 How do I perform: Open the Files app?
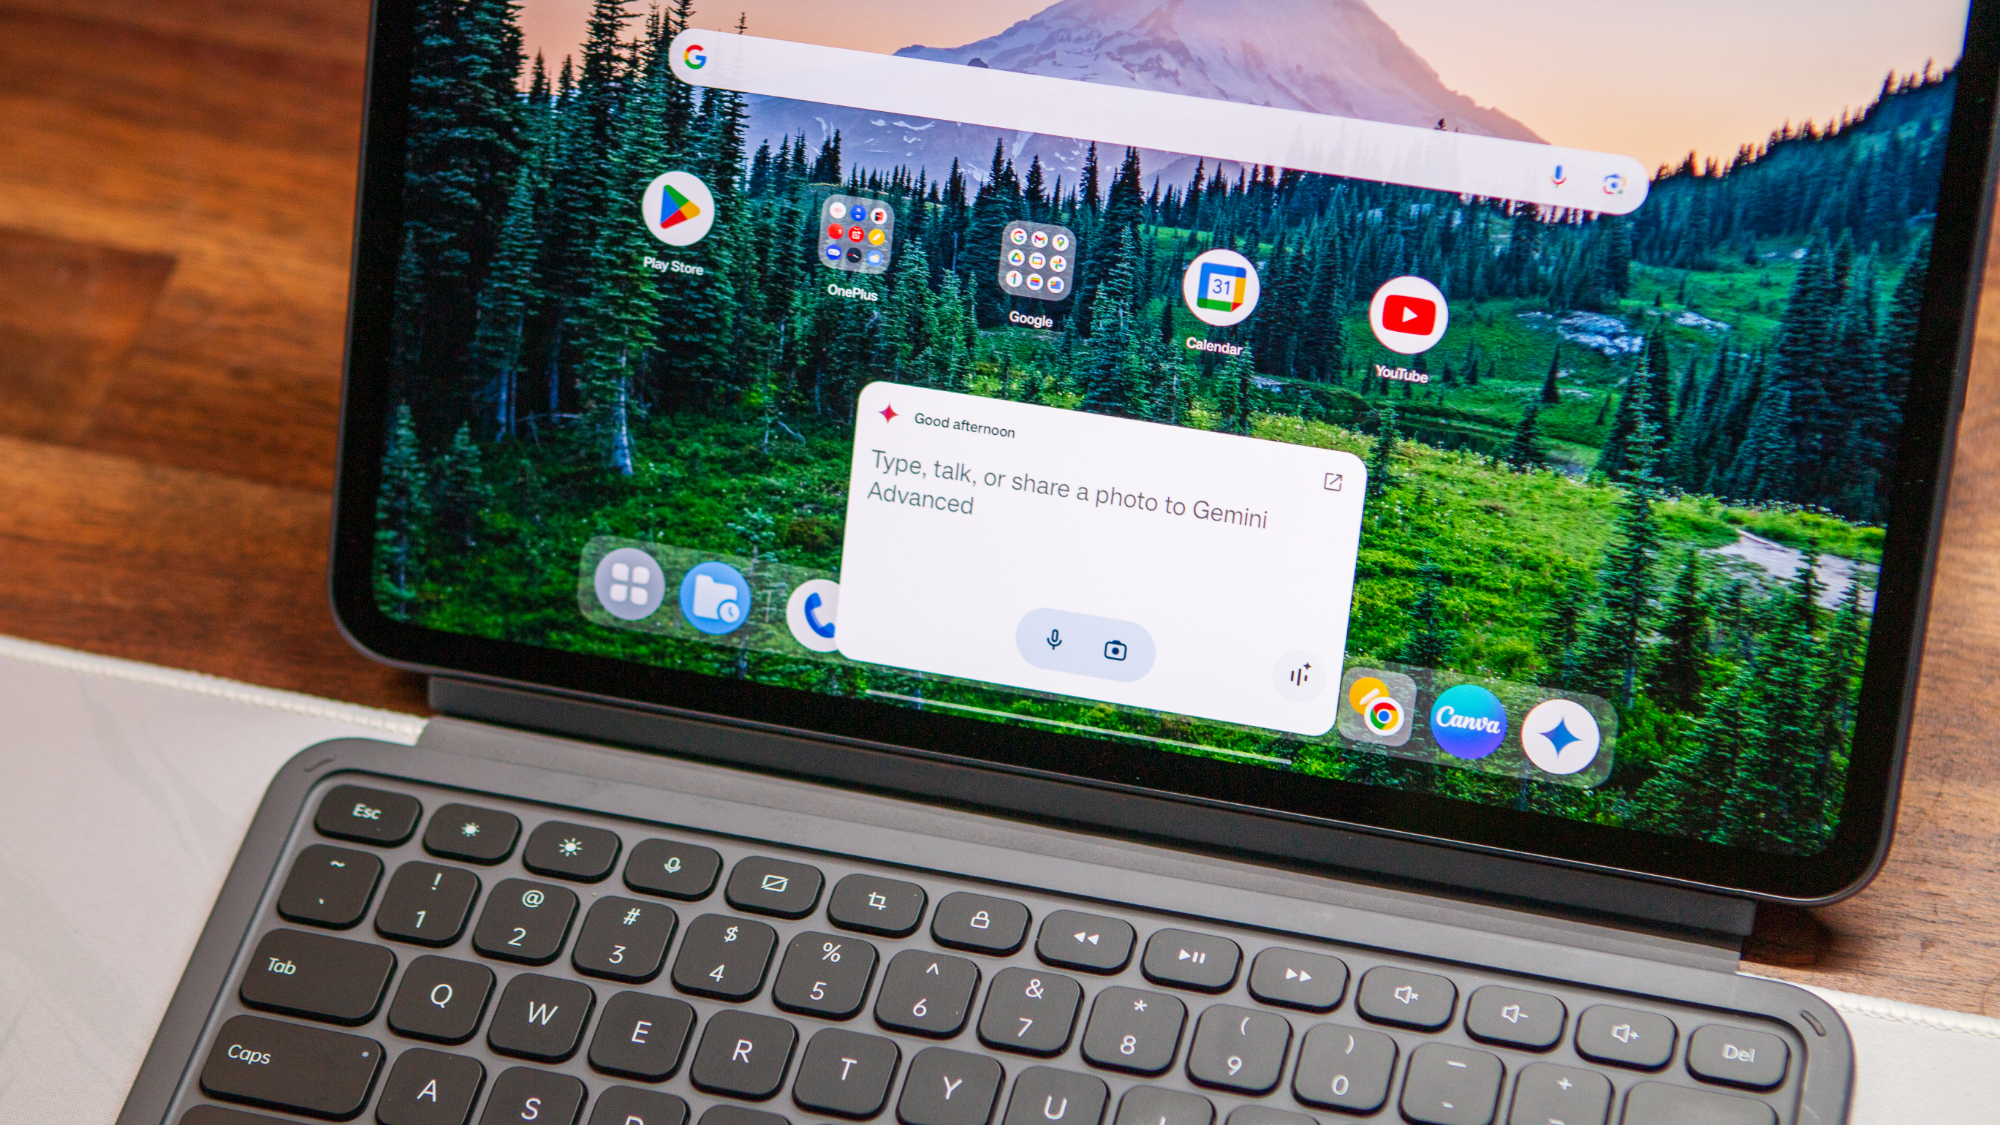tap(720, 593)
